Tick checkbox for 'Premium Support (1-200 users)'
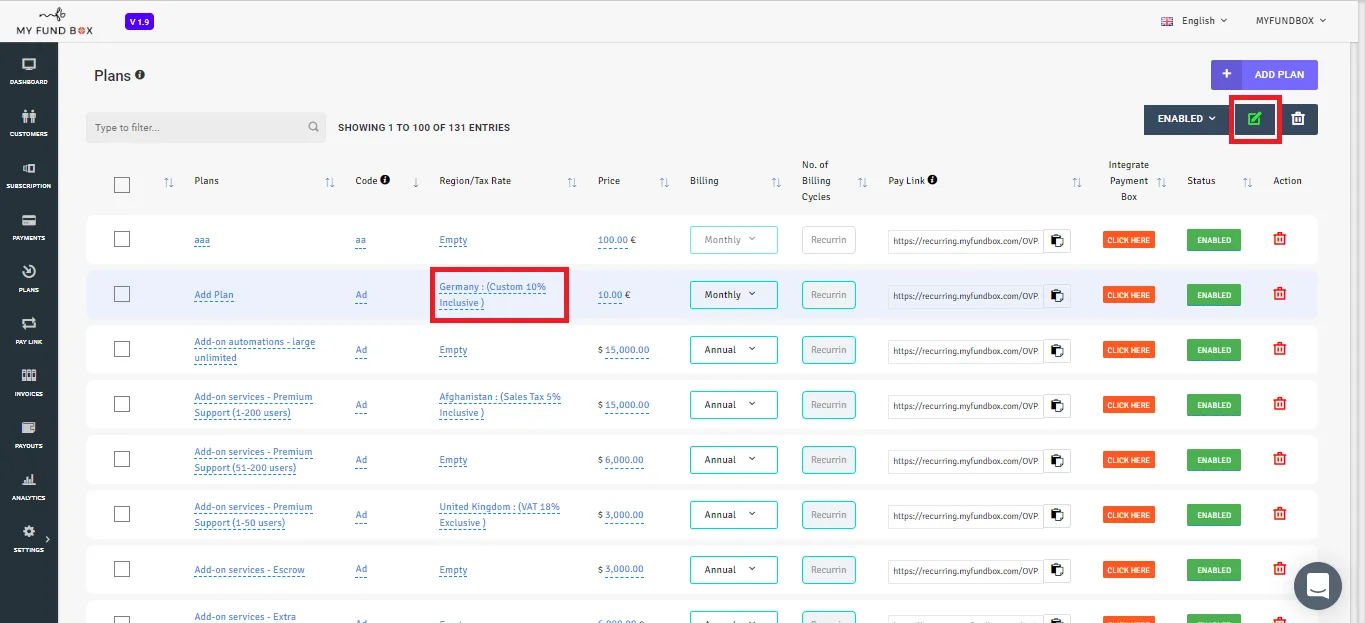 (122, 404)
